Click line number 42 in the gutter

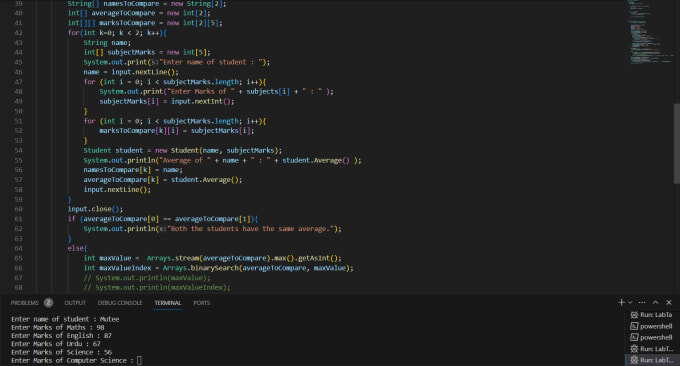(18, 33)
